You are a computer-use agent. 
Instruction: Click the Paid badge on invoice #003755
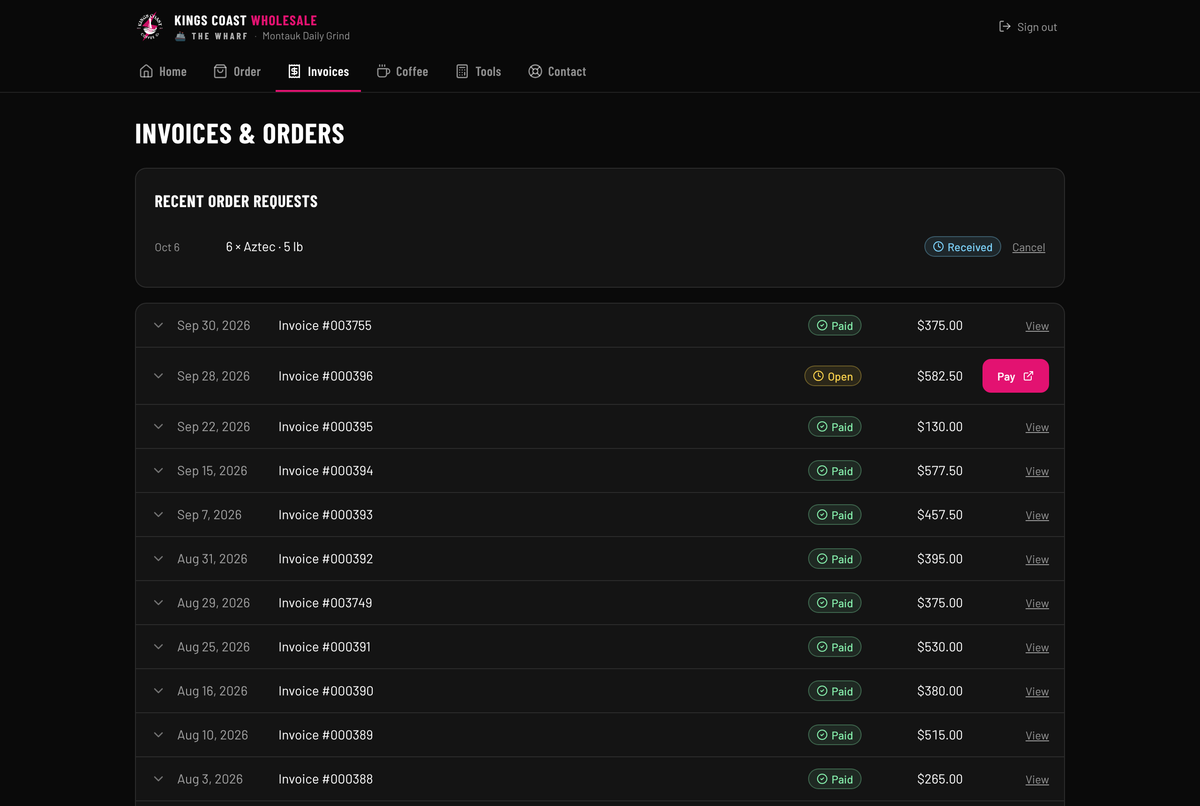[x=835, y=326]
